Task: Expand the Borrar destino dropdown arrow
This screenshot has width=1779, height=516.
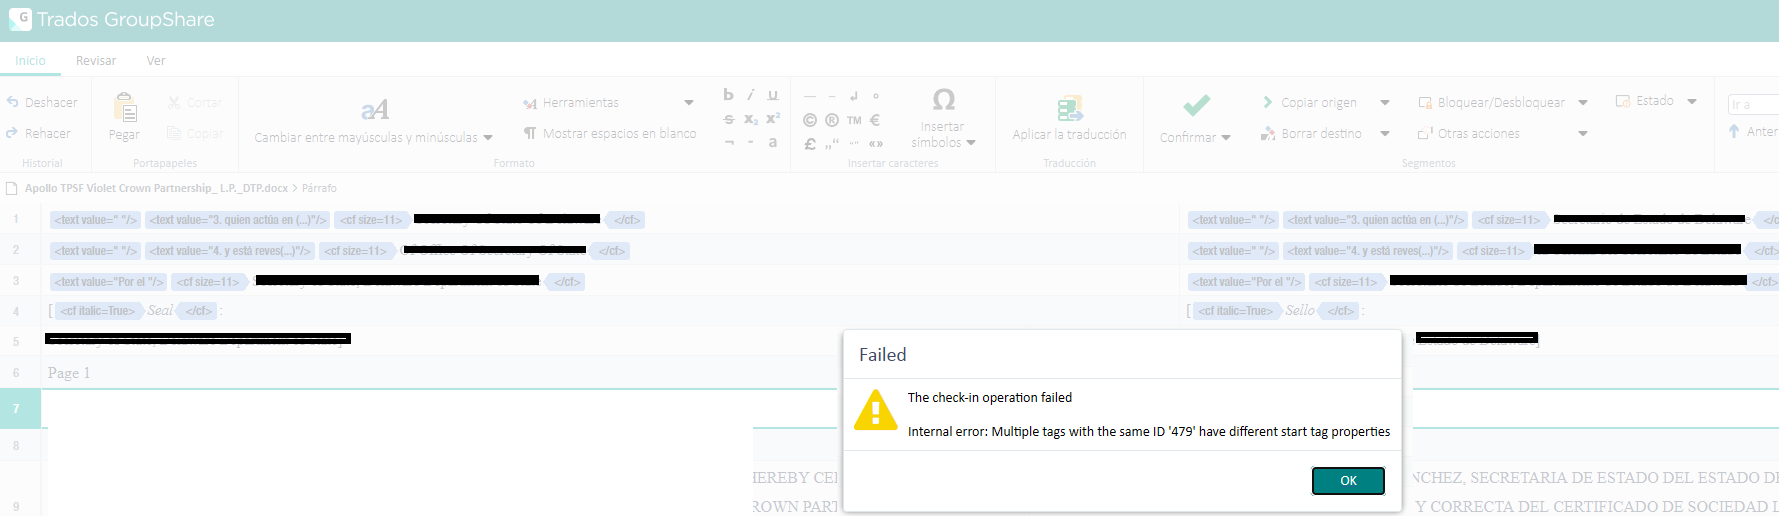Action: coord(1385,133)
